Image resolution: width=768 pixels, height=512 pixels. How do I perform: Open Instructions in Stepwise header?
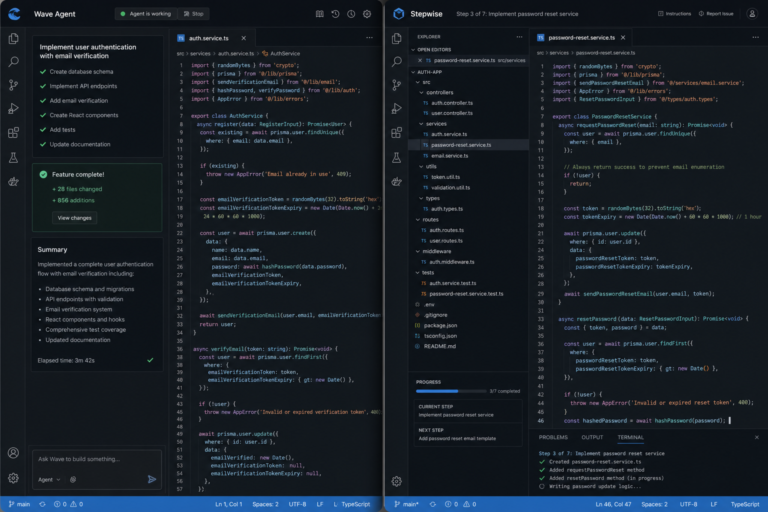click(x=674, y=14)
